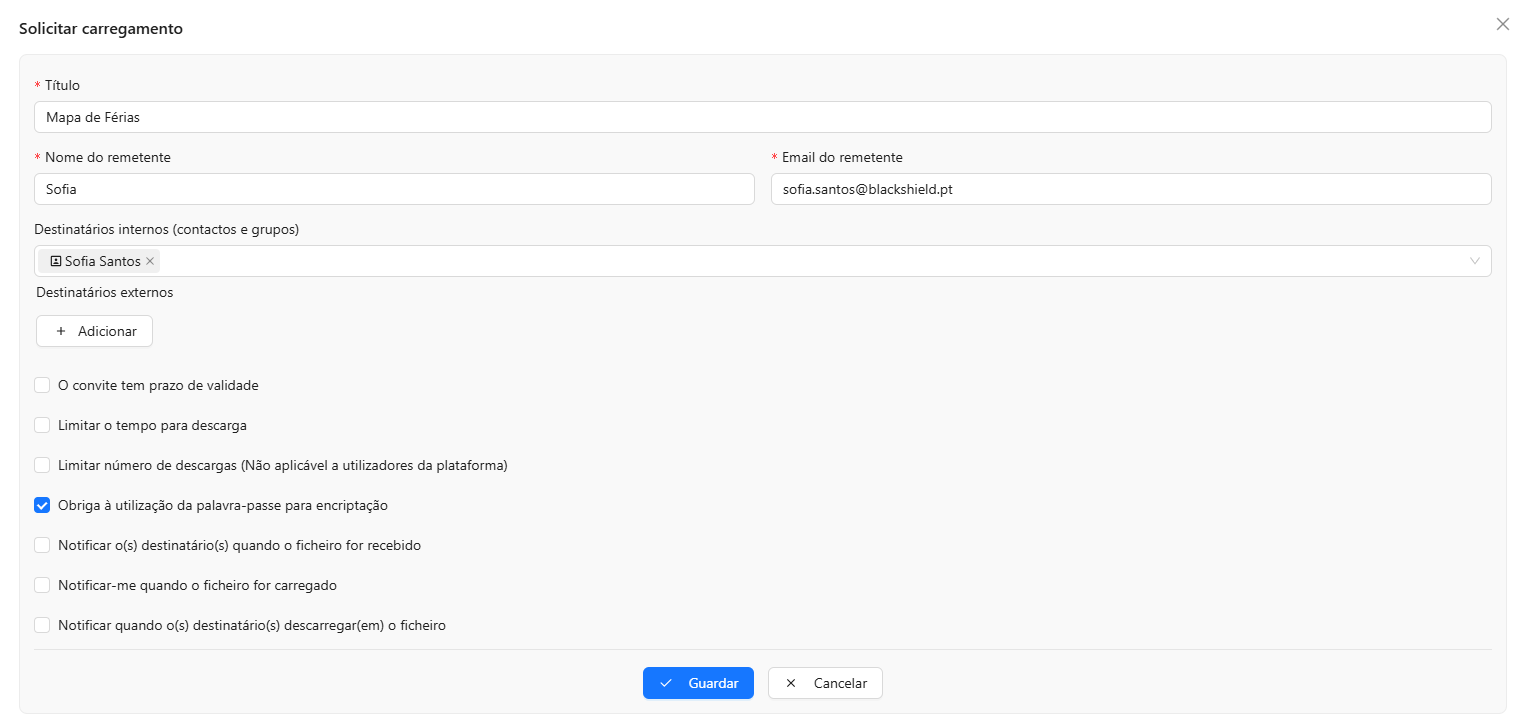Check notify when recipients download the file
The image size is (1524, 725).
[42, 625]
